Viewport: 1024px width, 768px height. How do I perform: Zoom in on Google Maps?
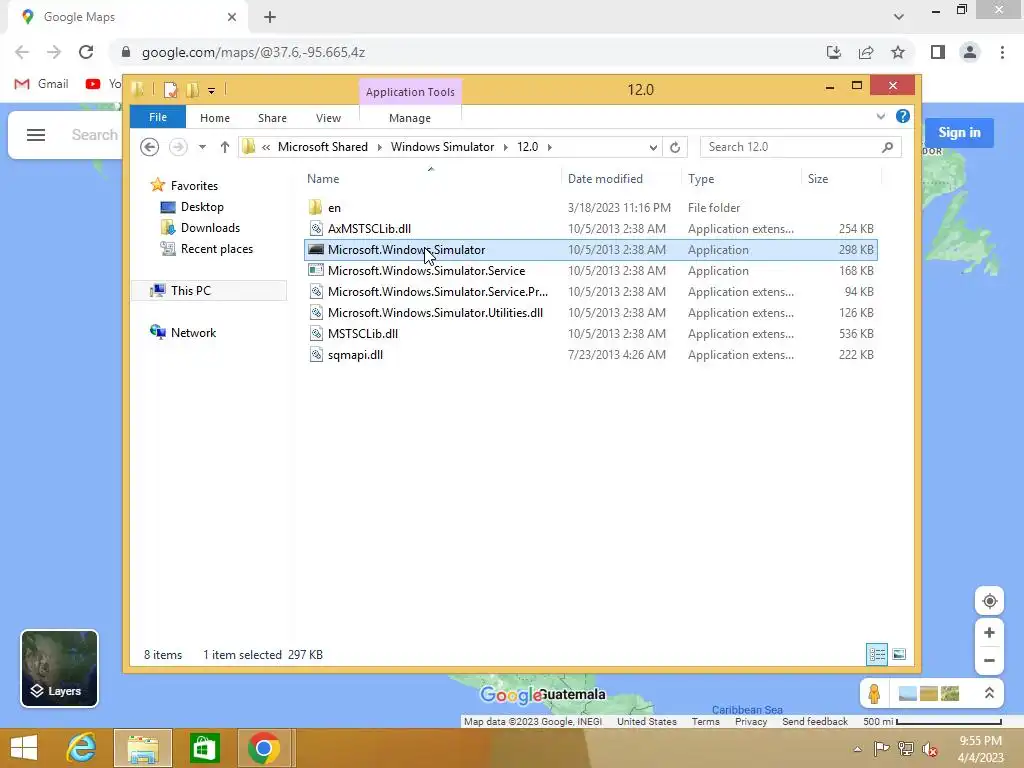coord(989,632)
